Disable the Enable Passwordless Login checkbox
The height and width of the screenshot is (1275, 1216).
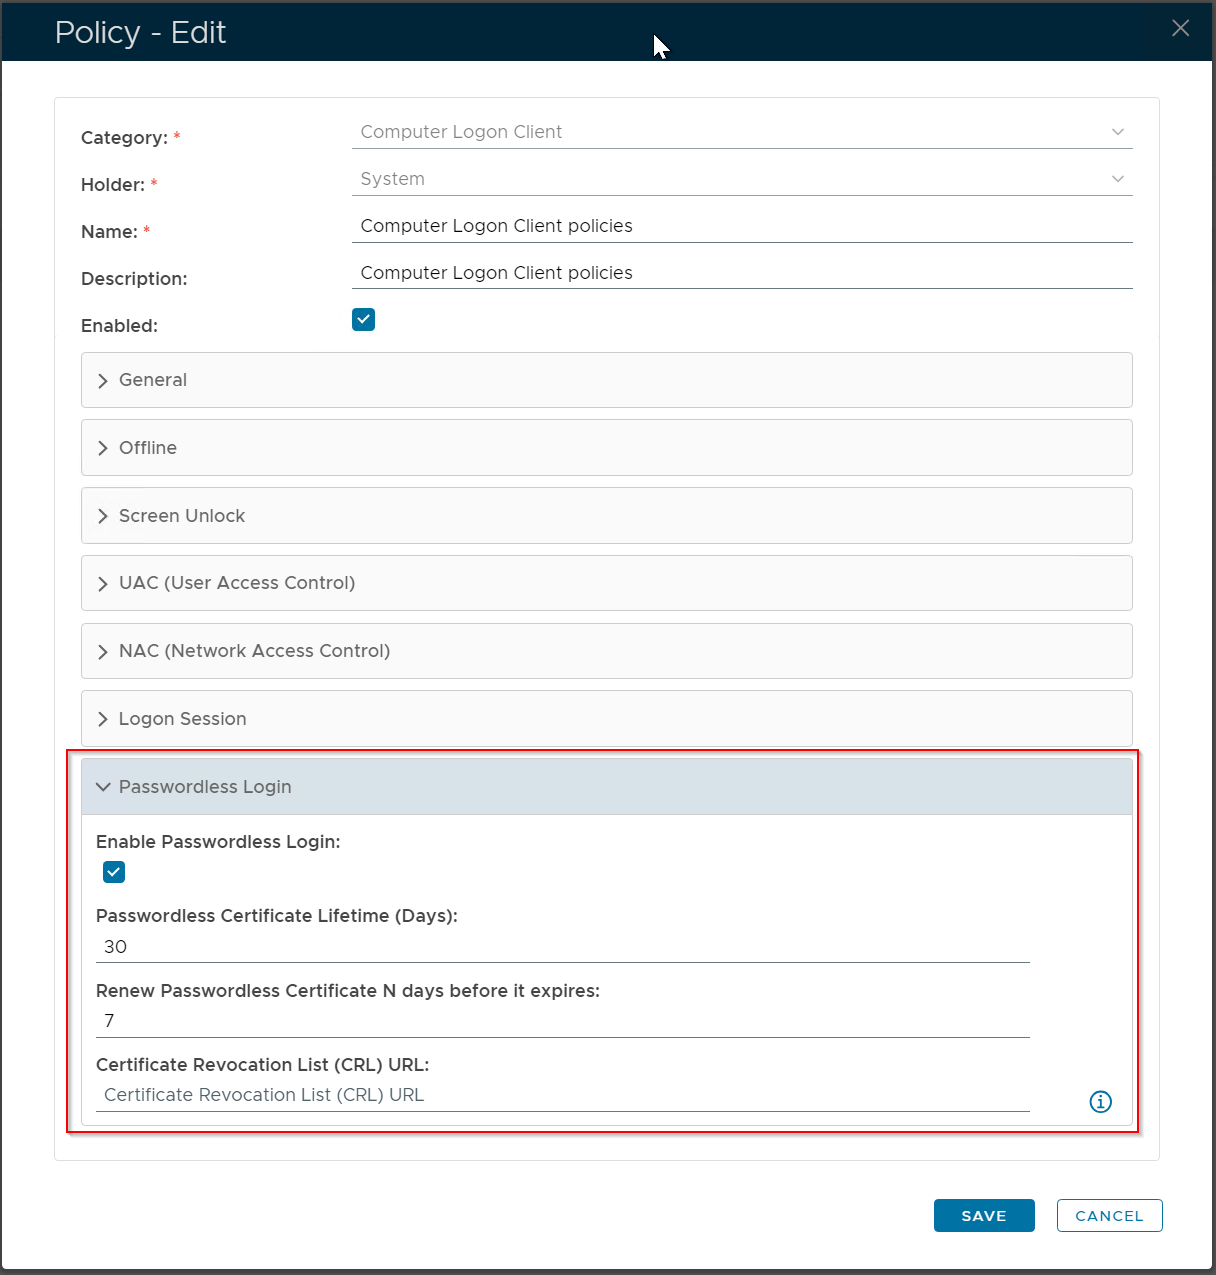tap(114, 872)
